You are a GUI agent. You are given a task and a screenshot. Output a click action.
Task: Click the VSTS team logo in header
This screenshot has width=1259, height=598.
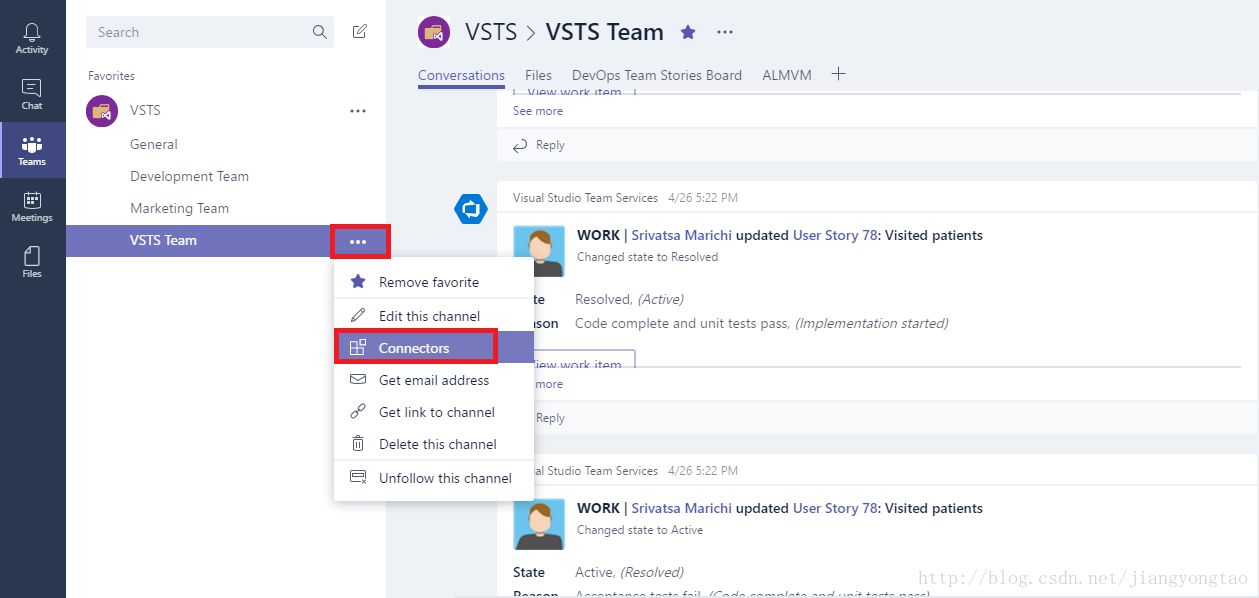(434, 32)
